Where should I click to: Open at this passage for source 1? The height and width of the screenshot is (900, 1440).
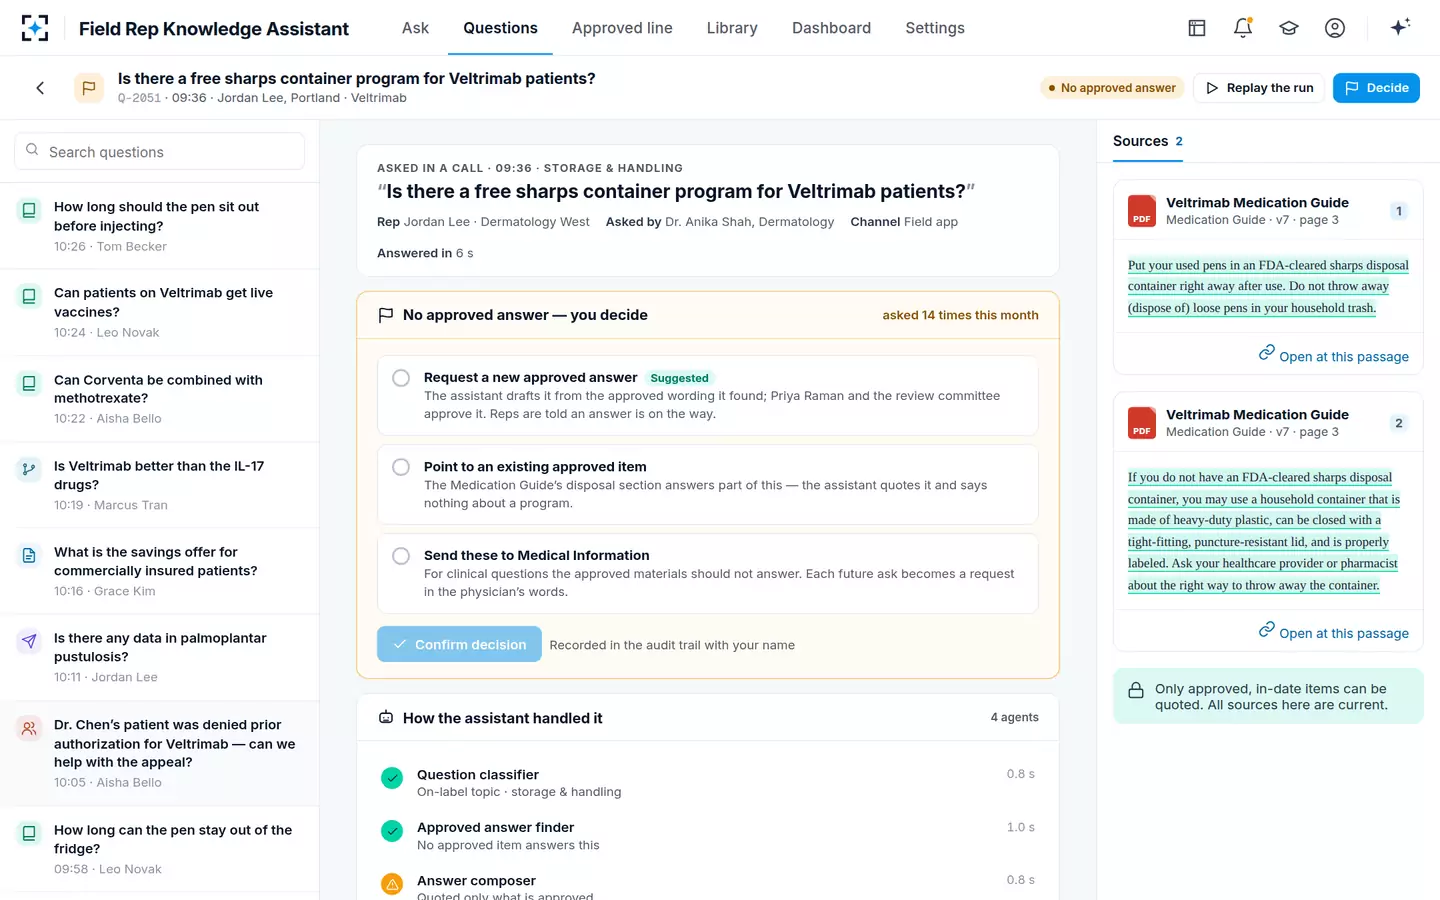pyautogui.click(x=1333, y=356)
